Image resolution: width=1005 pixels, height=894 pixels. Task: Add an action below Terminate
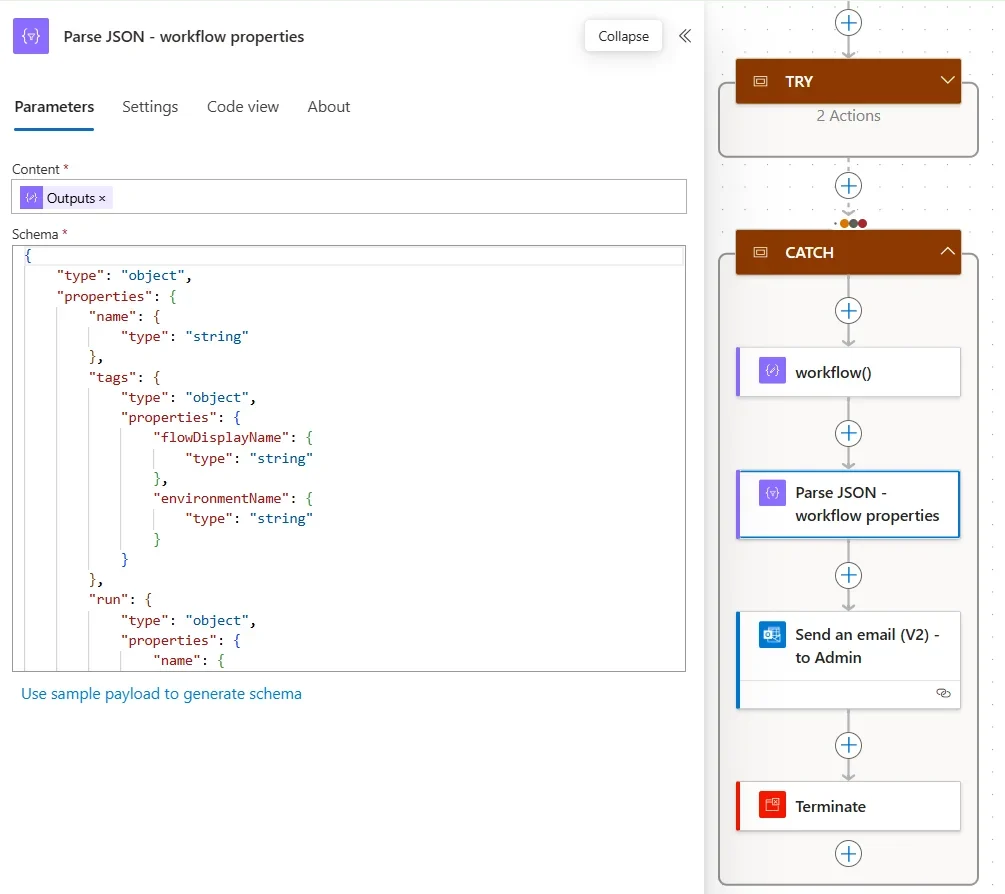(848, 854)
